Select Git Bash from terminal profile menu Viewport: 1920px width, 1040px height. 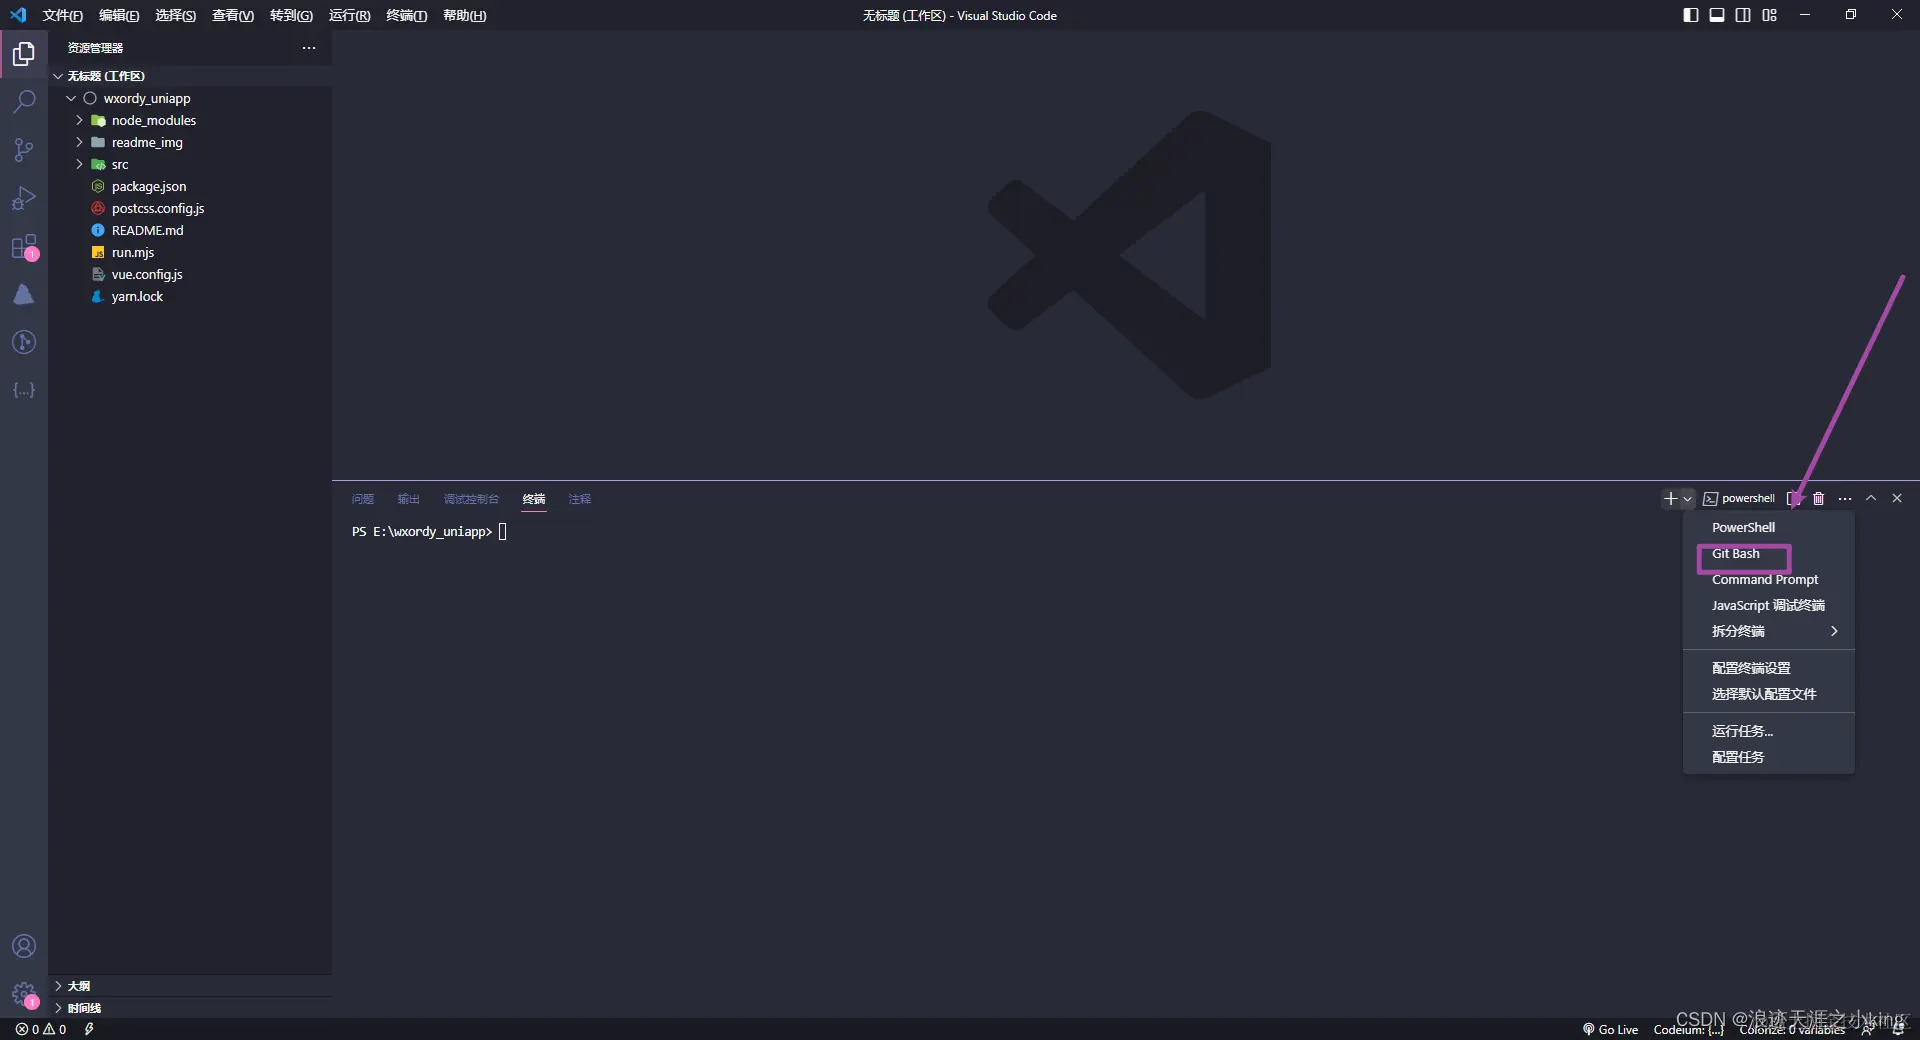pyautogui.click(x=1769, y=553)
